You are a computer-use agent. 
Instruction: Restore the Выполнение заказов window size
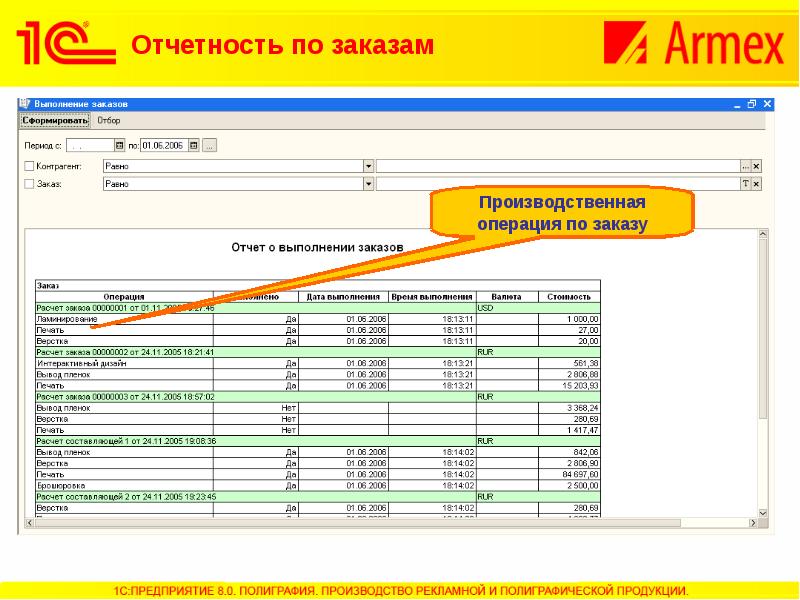[751, 104]
